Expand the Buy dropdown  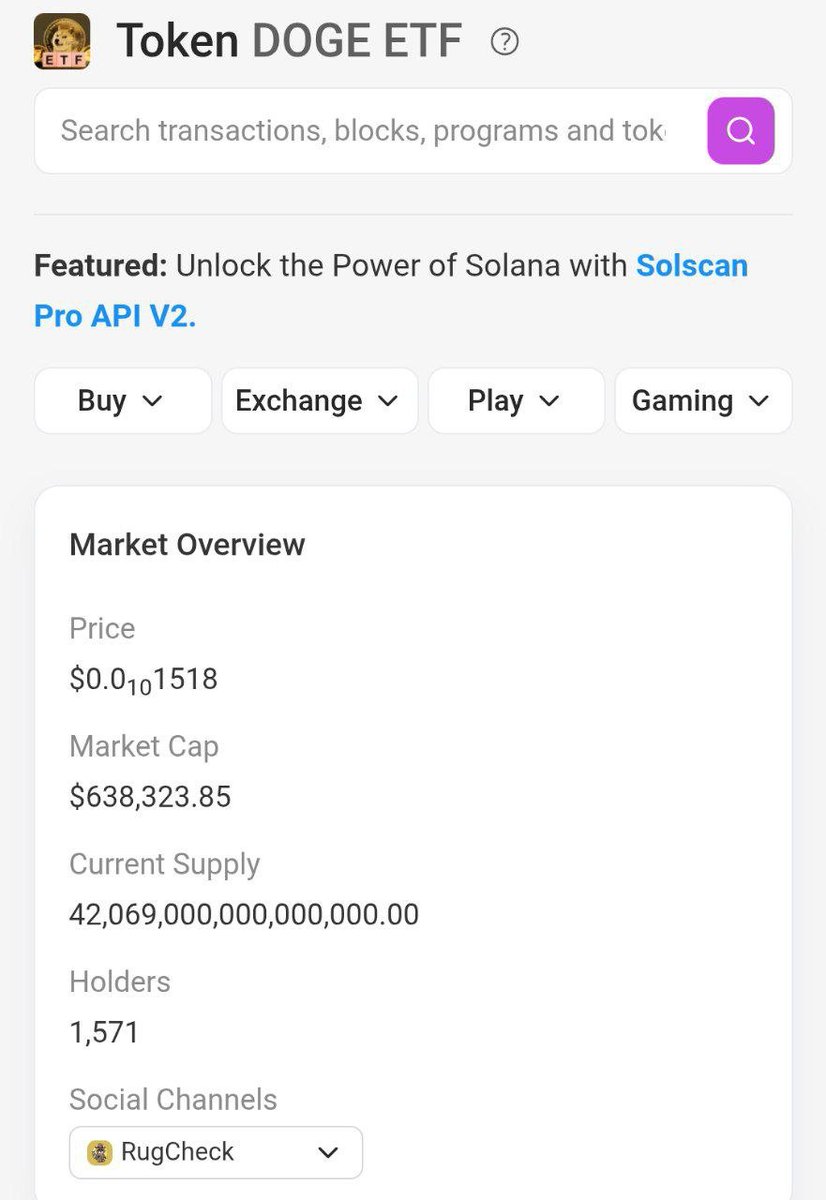tap(123, 401)
